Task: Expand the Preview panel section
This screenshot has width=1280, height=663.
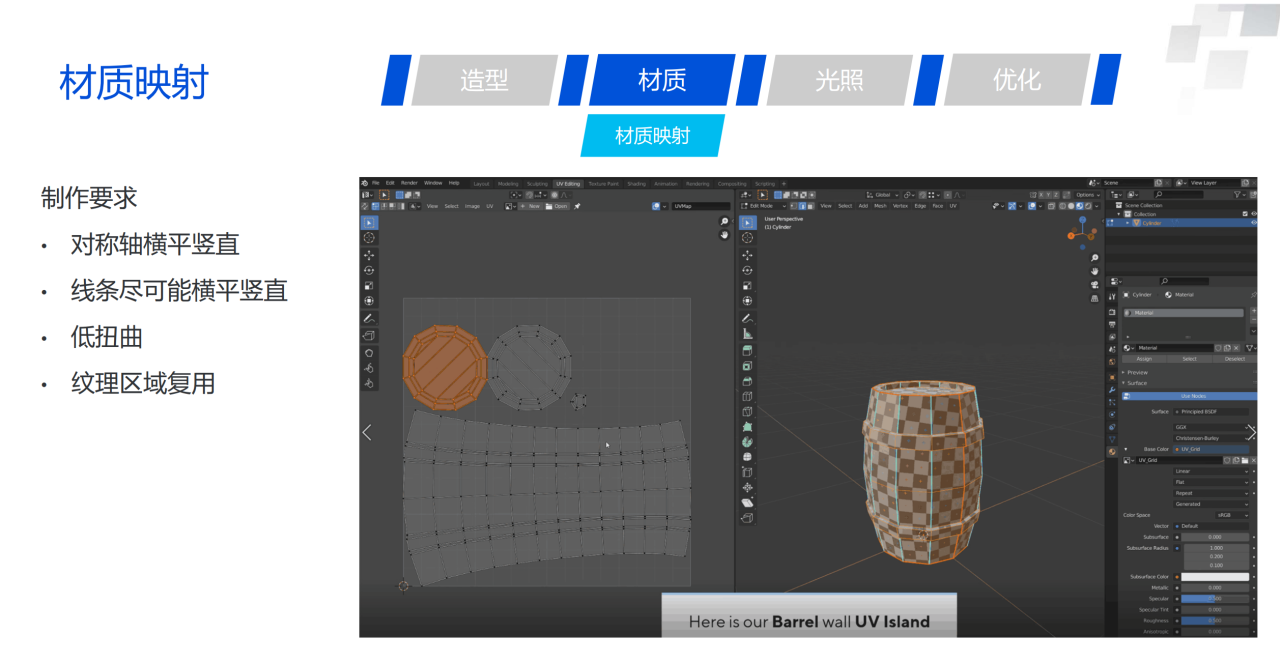Action: [x=1137, y=372]
